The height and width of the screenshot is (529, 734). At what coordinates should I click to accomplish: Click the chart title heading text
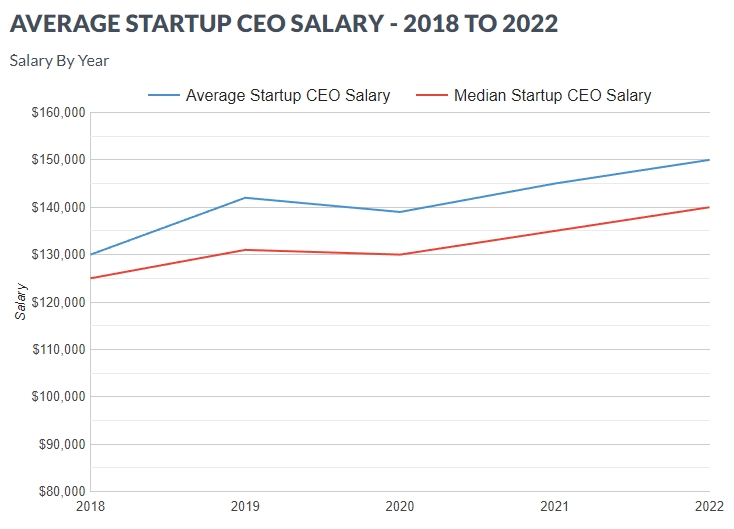pyautogui.click(x=284, y=23)
